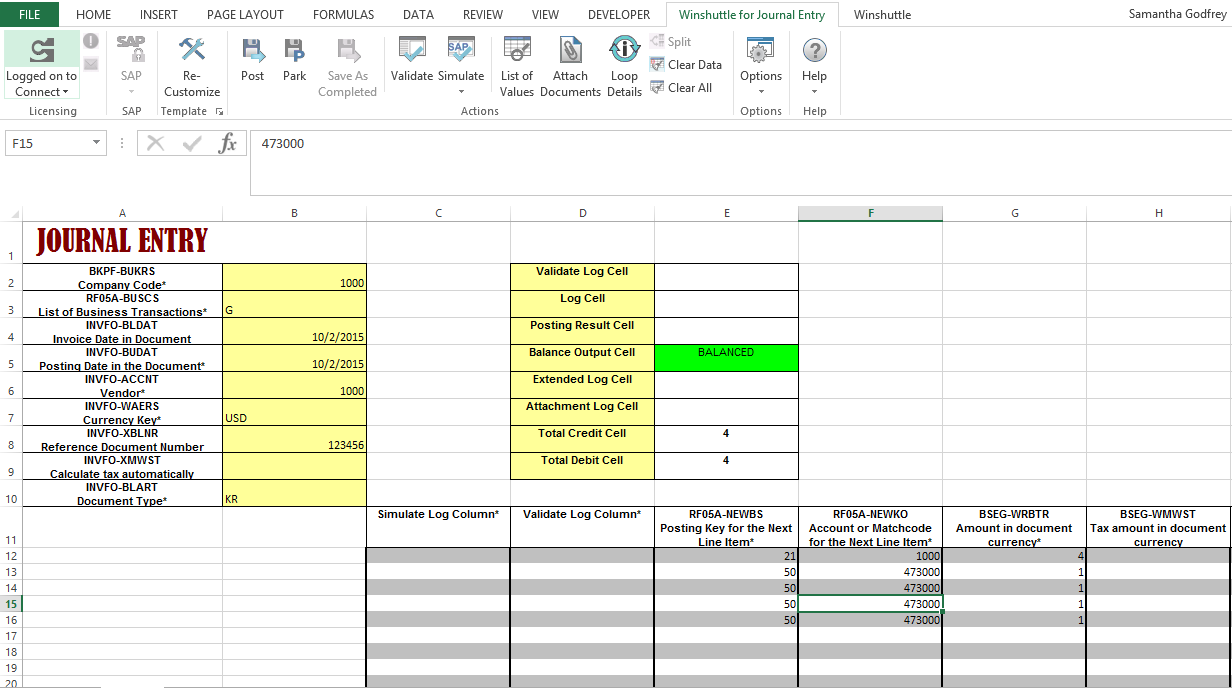The image size is (1232, 688).
Task: Open the REVIEW tab
Action: tap(483, 14)
